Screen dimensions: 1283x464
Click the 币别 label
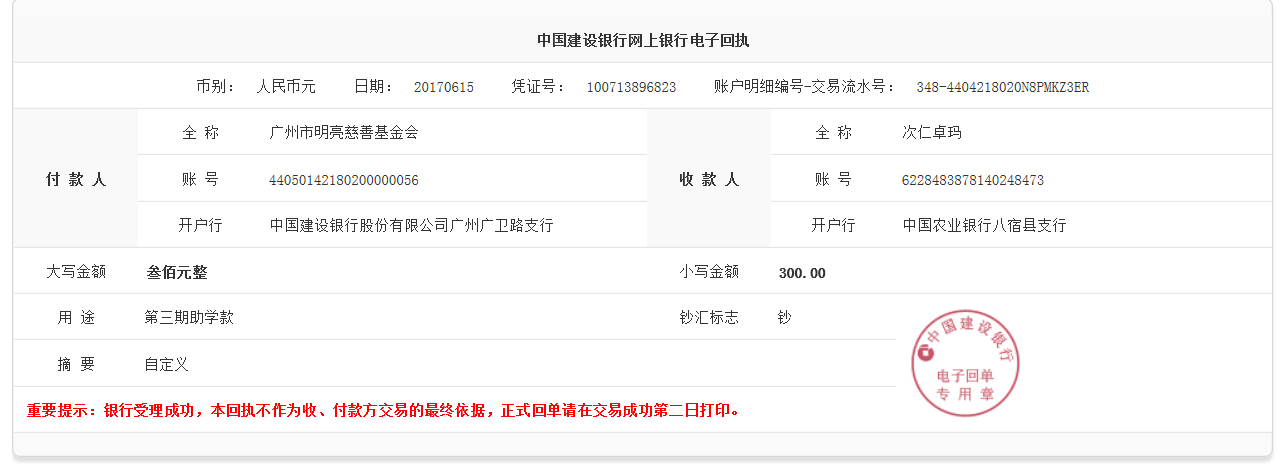coord(216,87)
